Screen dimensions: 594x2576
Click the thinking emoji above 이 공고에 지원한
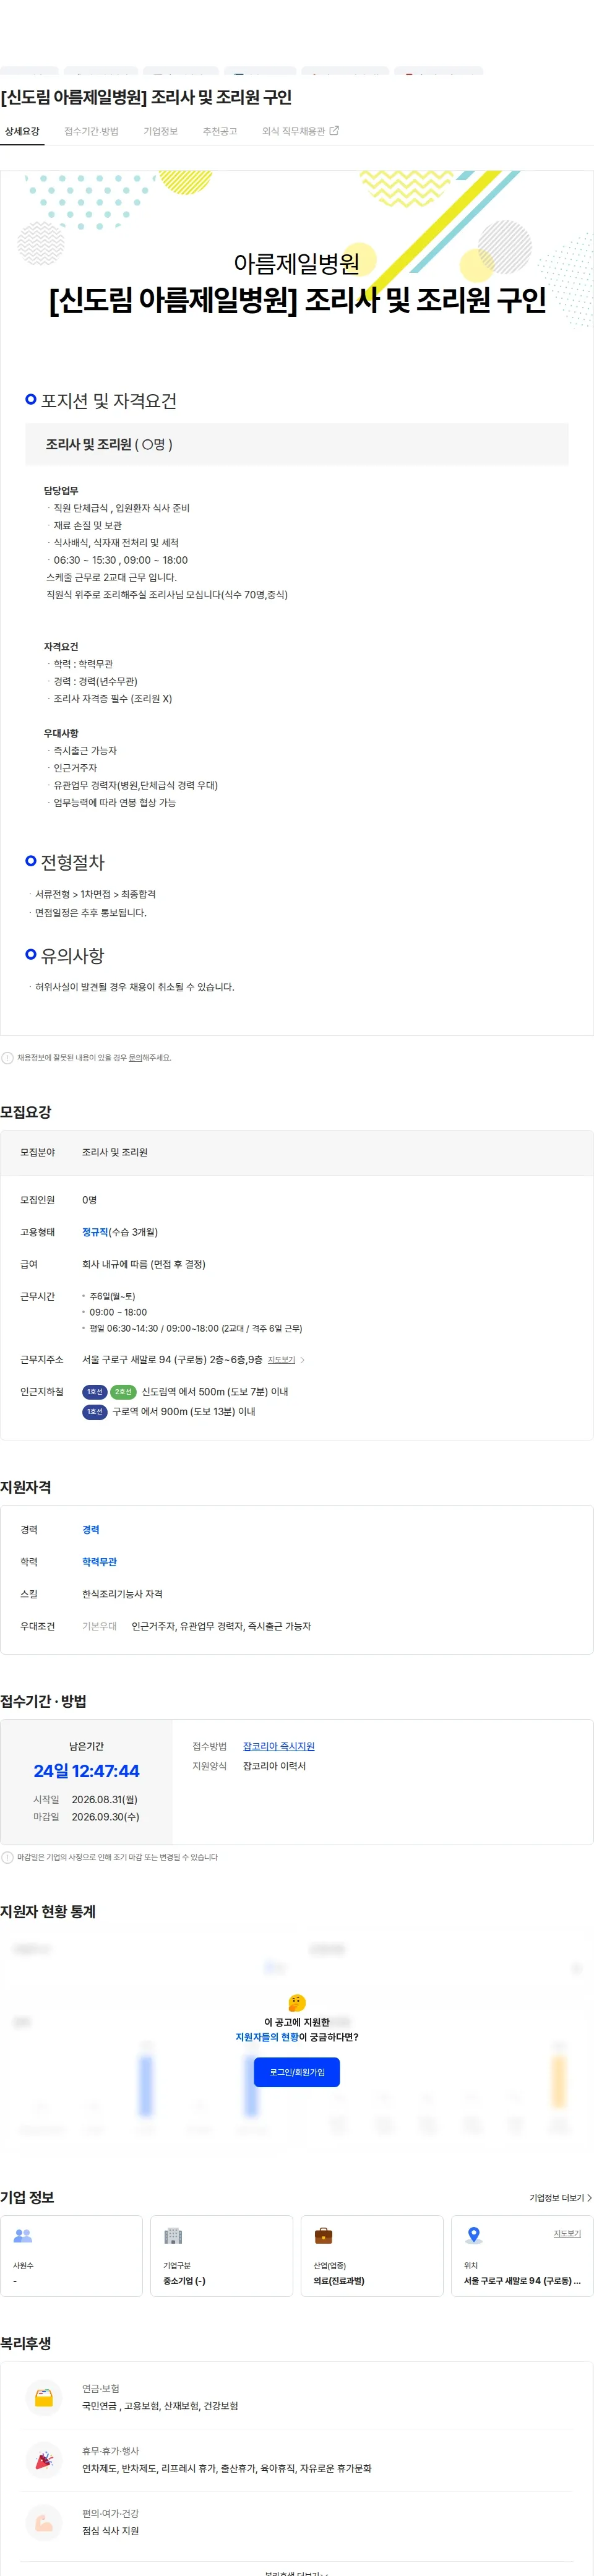297,2003
